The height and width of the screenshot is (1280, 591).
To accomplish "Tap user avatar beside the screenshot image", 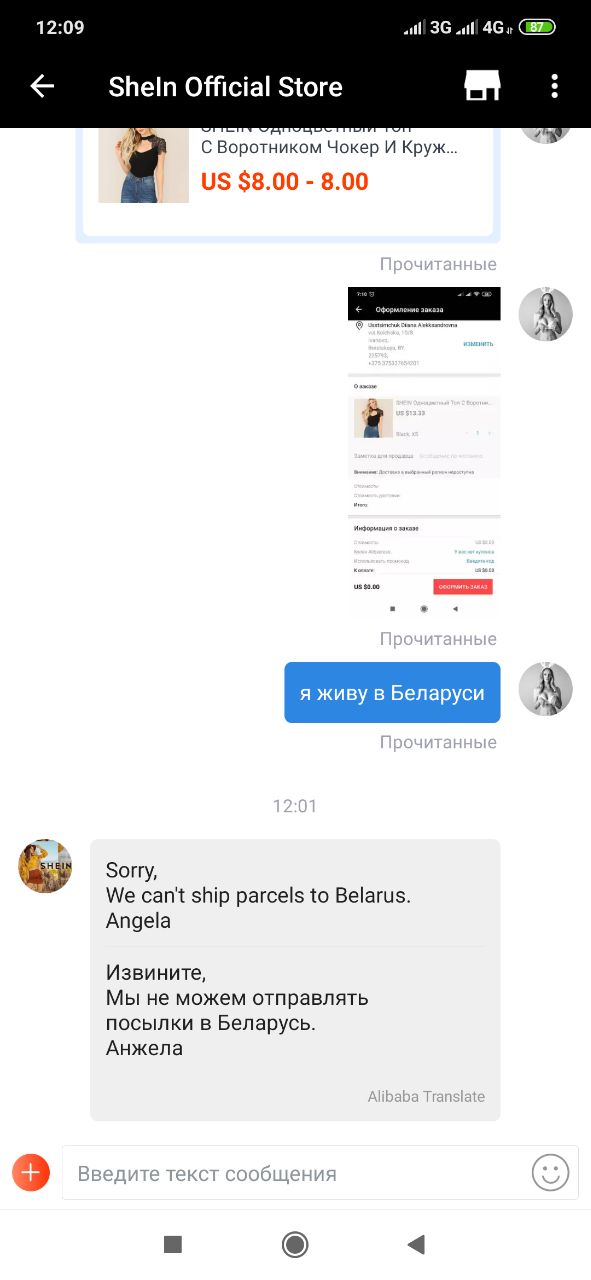I will [x=546, y=314].
